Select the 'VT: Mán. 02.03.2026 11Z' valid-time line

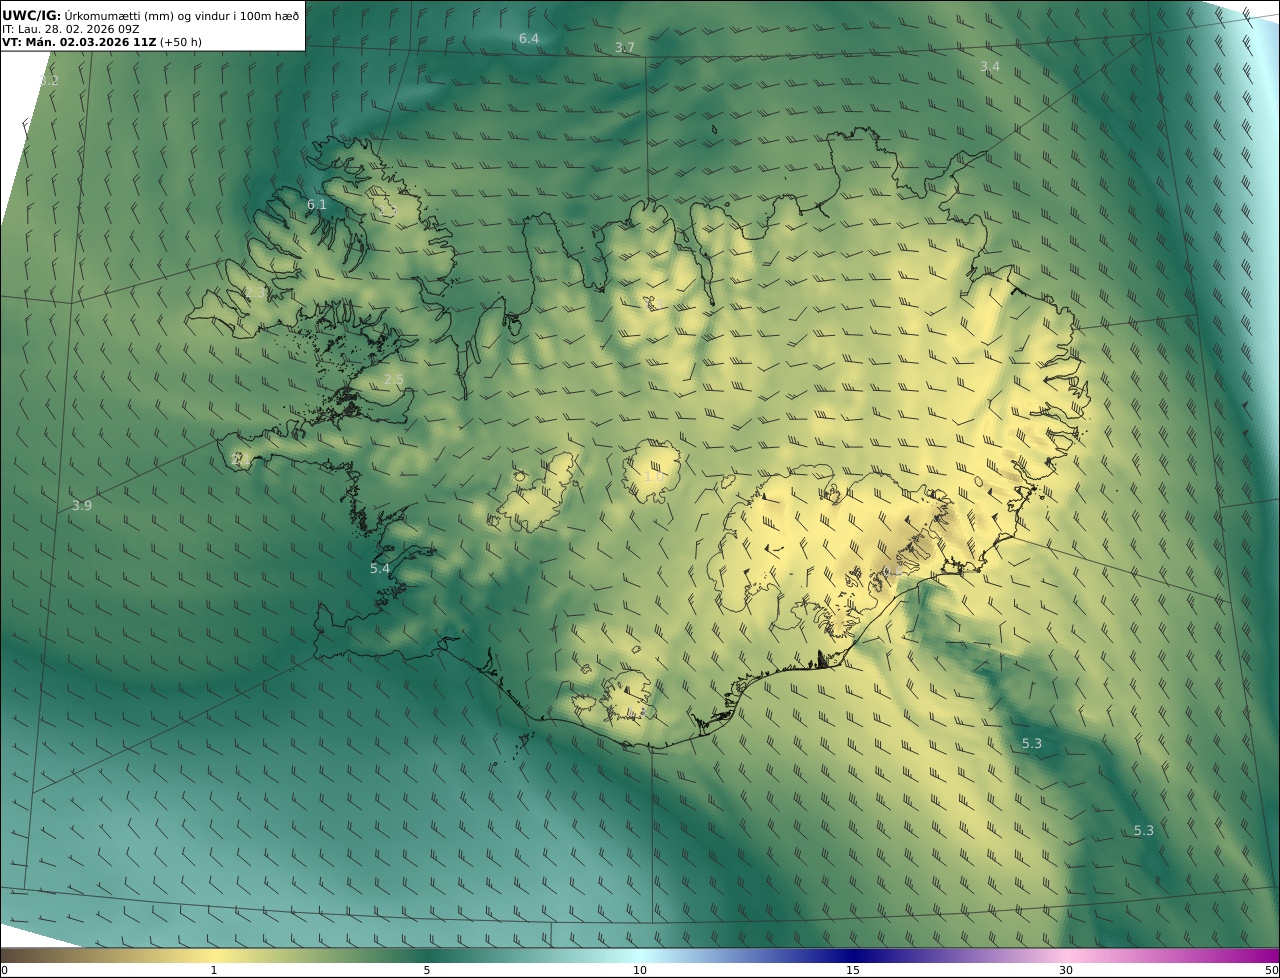point(103,43)
